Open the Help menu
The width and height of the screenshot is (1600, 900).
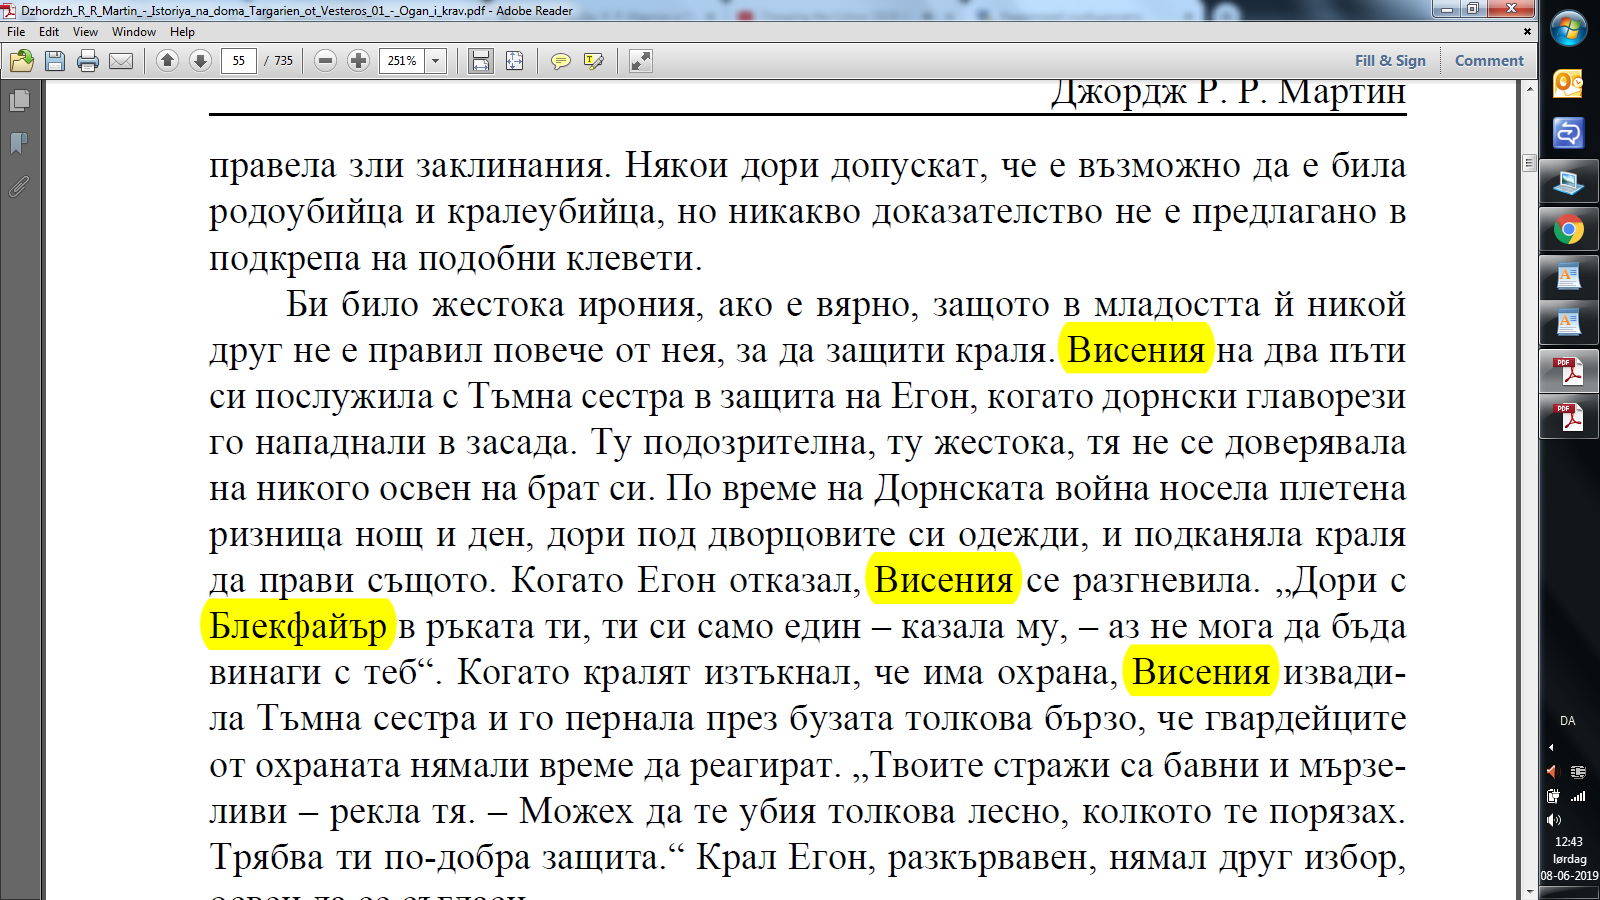[x=182, y=32]
